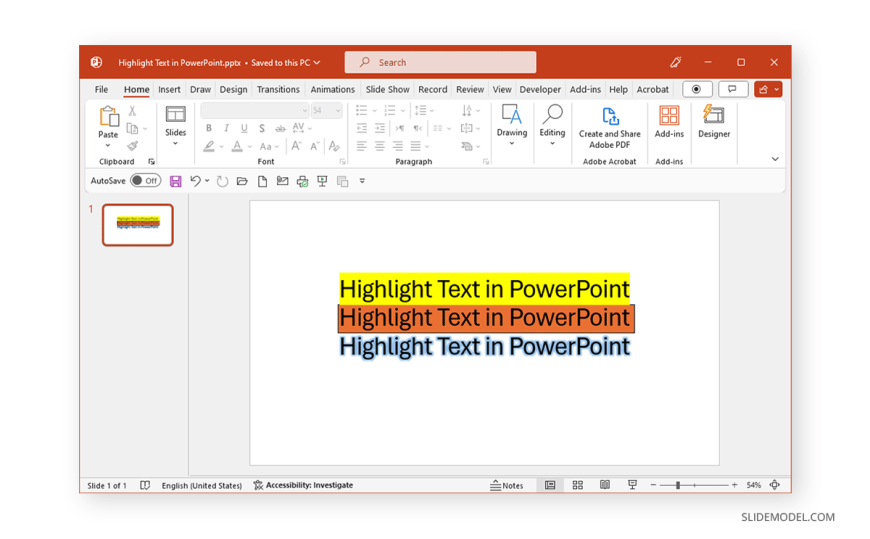870x539 pixels.
Task: Click Fit slide to current window icon
Action: pyautogui.click(x=775, y=485)
